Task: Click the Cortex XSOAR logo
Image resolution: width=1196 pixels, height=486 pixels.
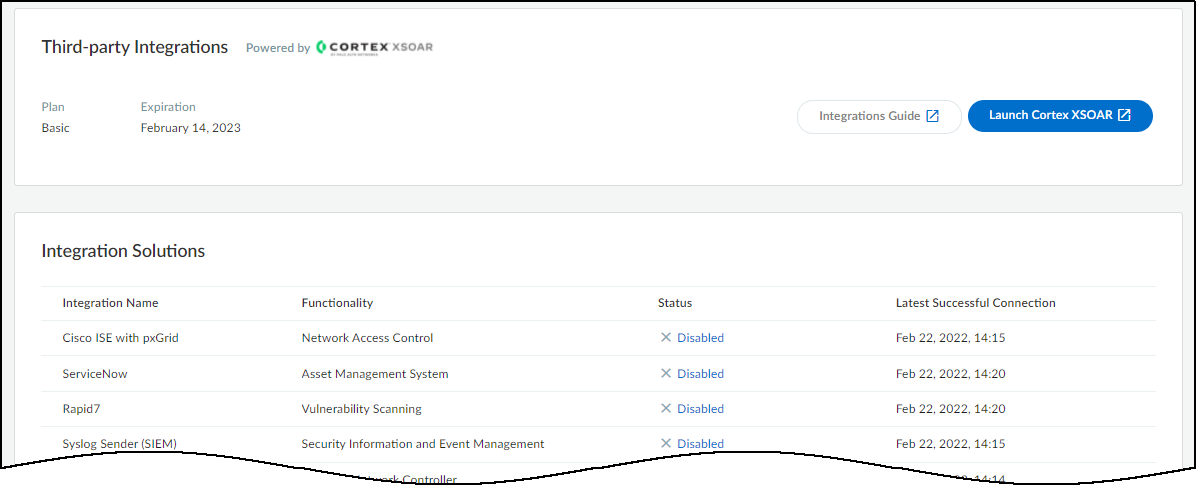Action: pyautogui.click(x=374, y=47)
